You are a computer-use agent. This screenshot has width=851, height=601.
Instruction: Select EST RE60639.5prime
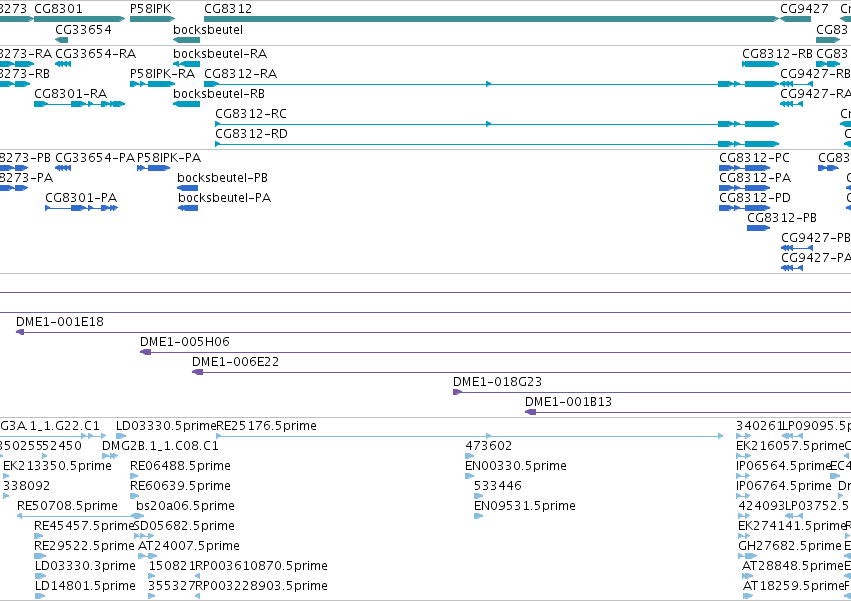point(180,486)
